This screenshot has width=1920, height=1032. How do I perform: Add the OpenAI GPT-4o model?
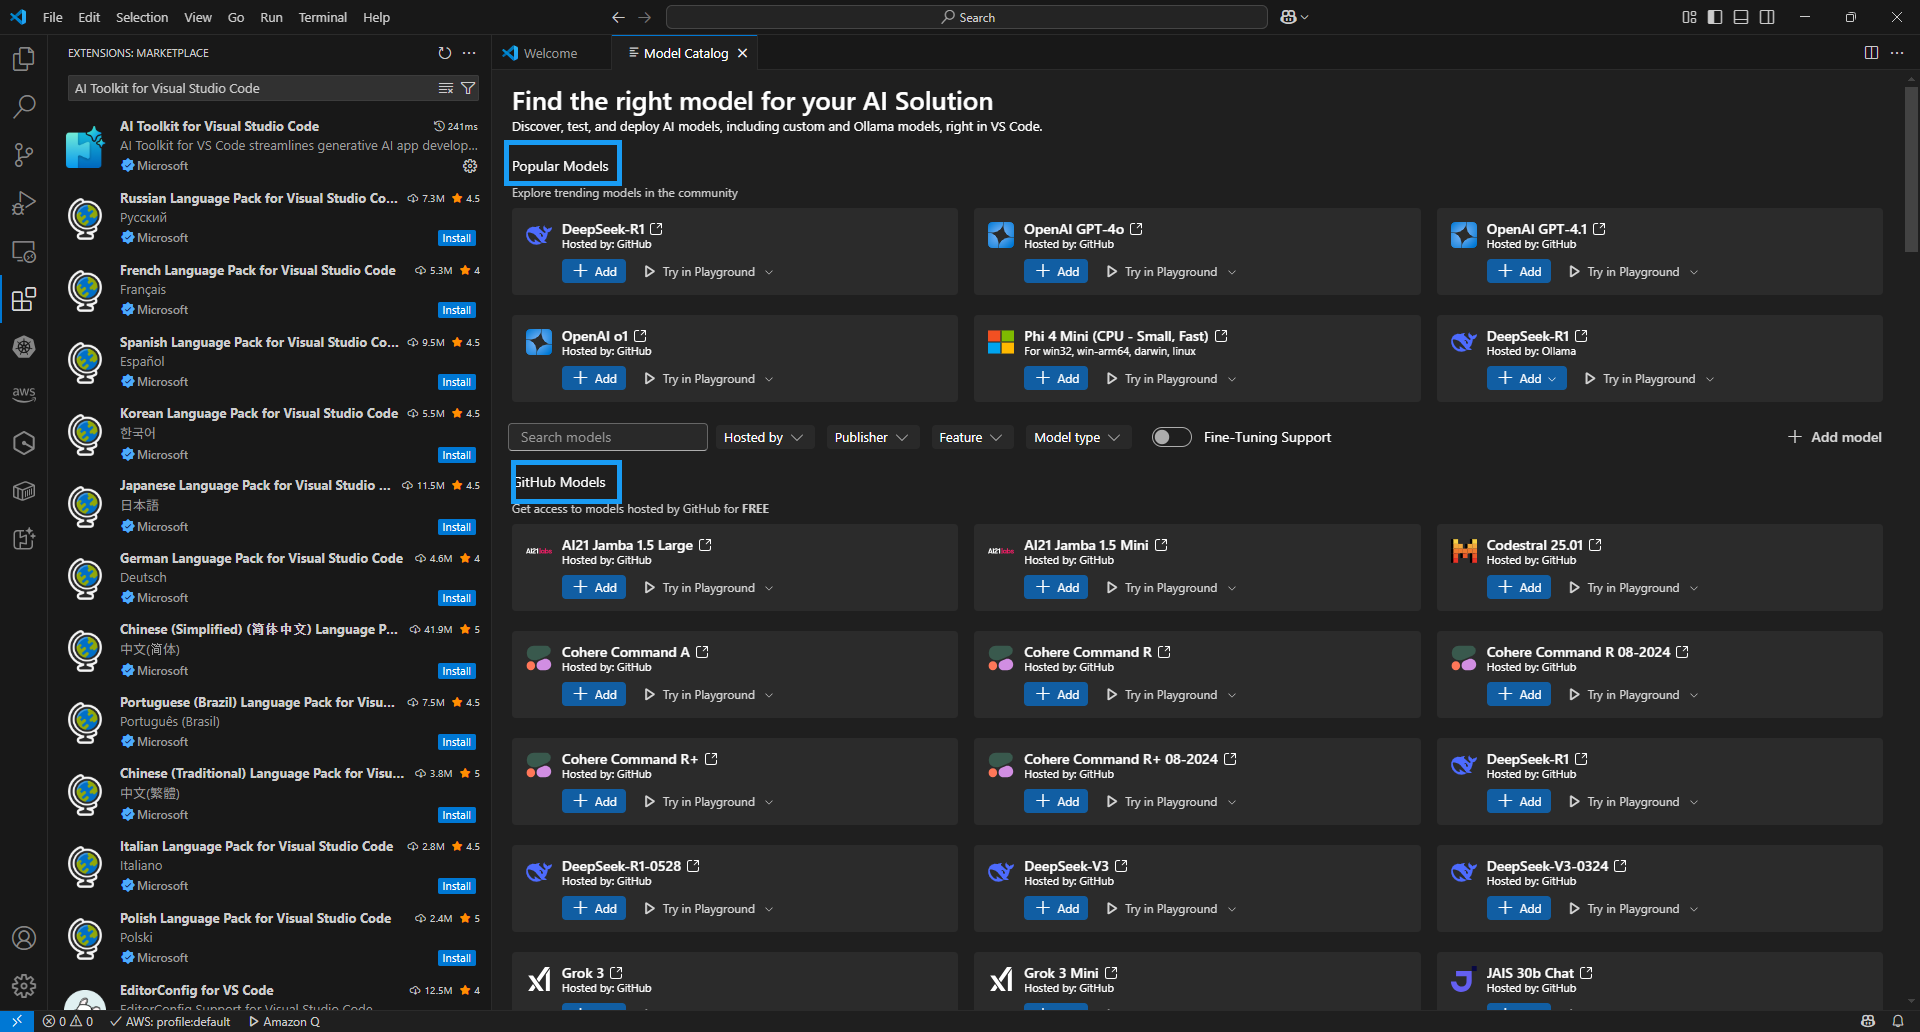(x=1056, y=271)
